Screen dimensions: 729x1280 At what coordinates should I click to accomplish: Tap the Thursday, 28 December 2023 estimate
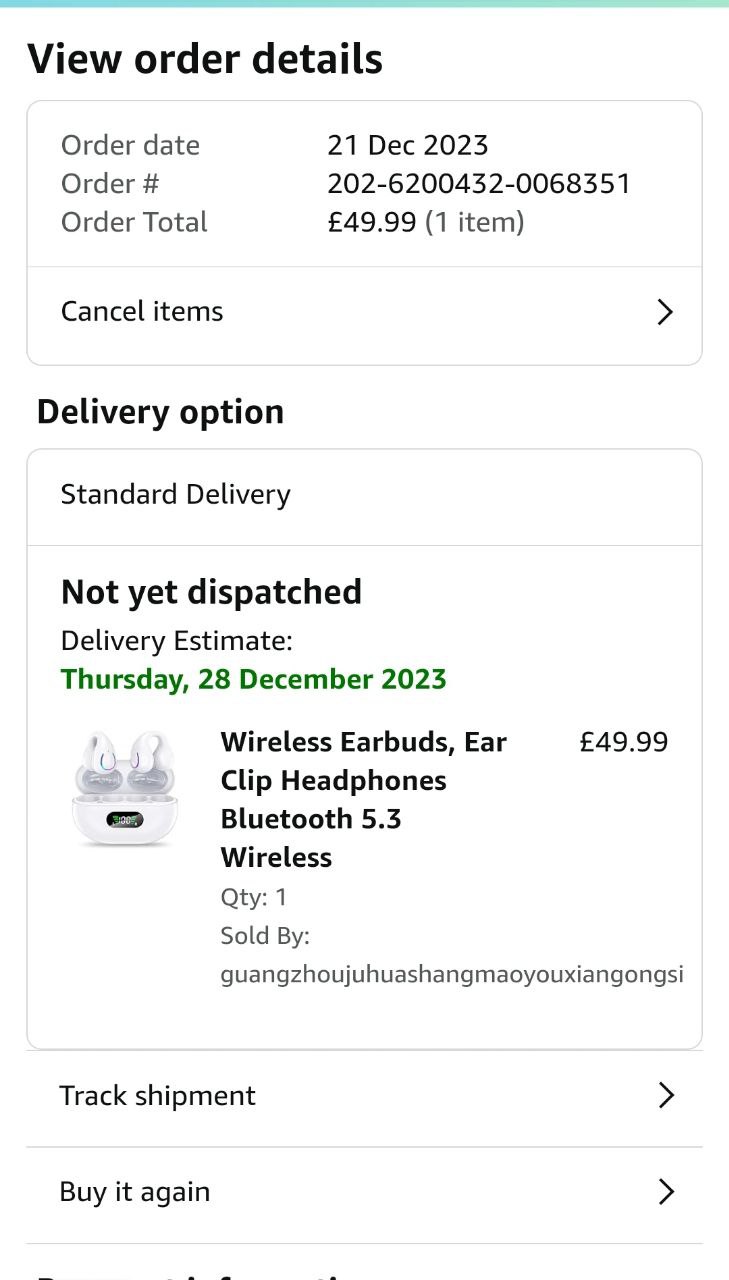253,679
